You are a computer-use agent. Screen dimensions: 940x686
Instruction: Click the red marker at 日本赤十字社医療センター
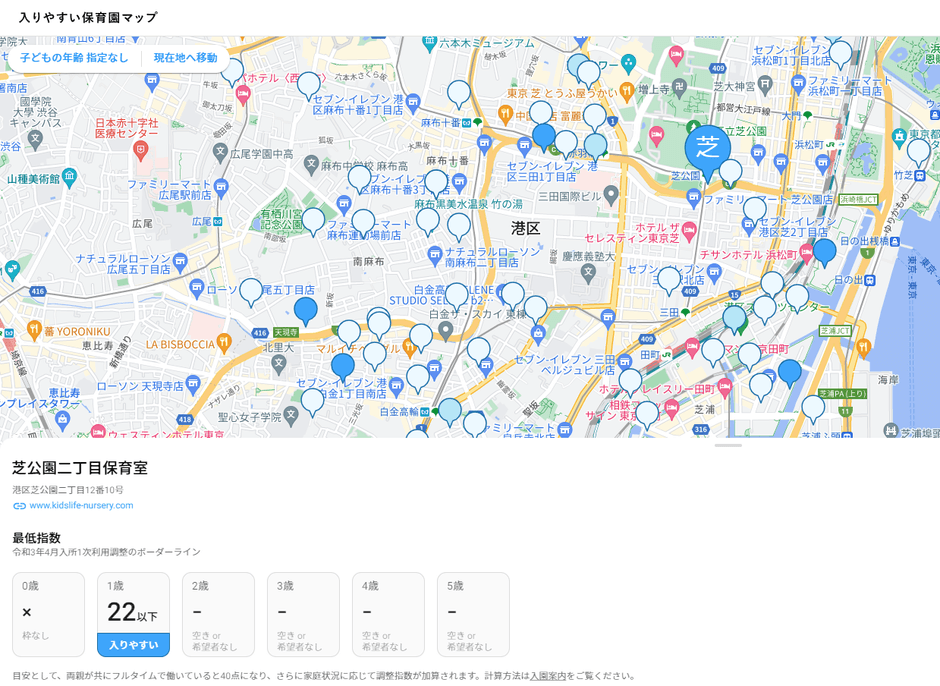click(x=140, y=150)
